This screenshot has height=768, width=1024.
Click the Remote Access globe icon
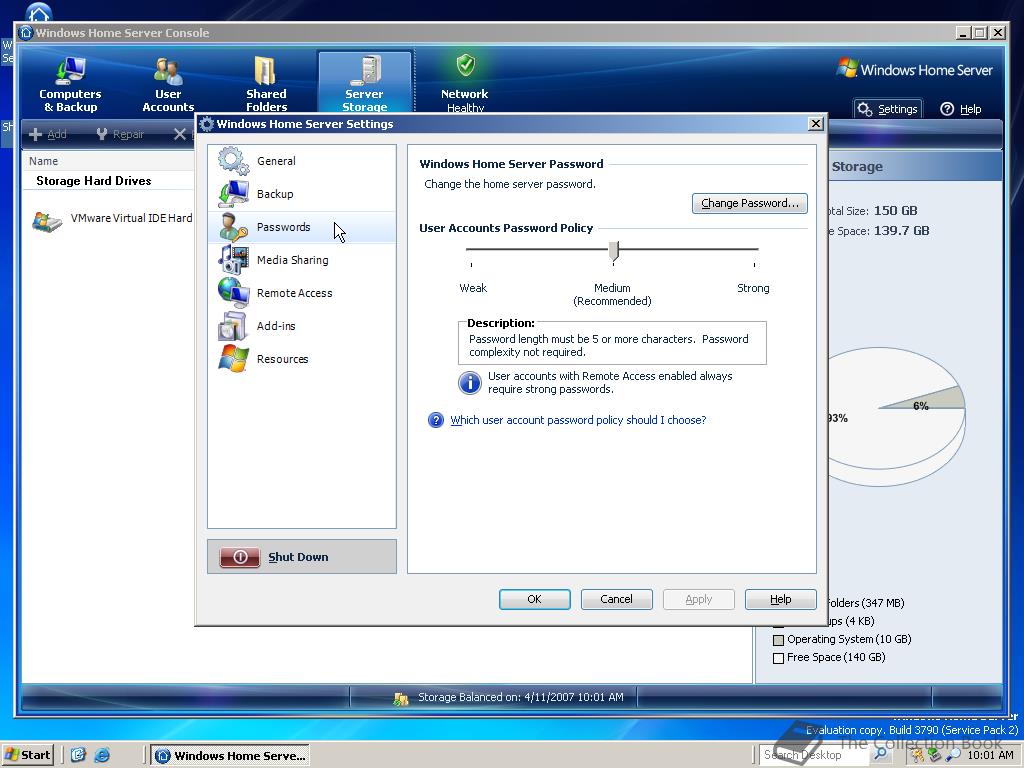[233, 293]
